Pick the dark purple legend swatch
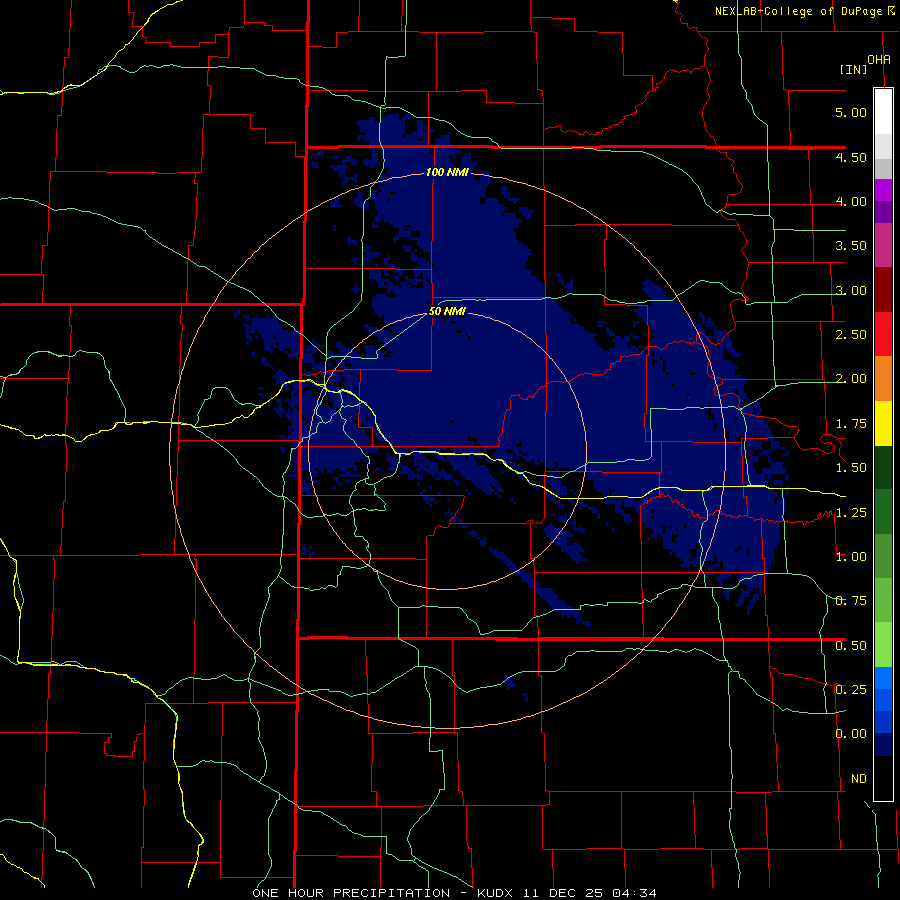Viewport: 900px width, 900px height. tap(883, 212)
